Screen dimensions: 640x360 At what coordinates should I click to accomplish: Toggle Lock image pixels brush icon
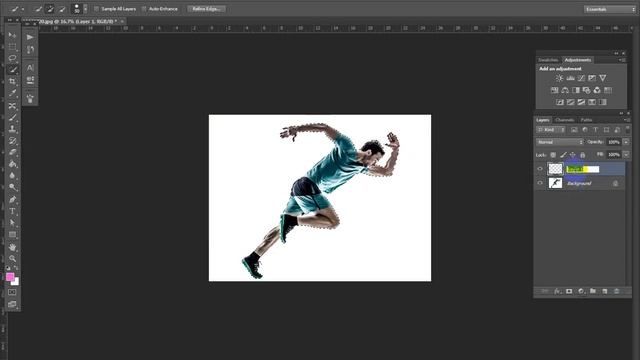click(563, 155)
